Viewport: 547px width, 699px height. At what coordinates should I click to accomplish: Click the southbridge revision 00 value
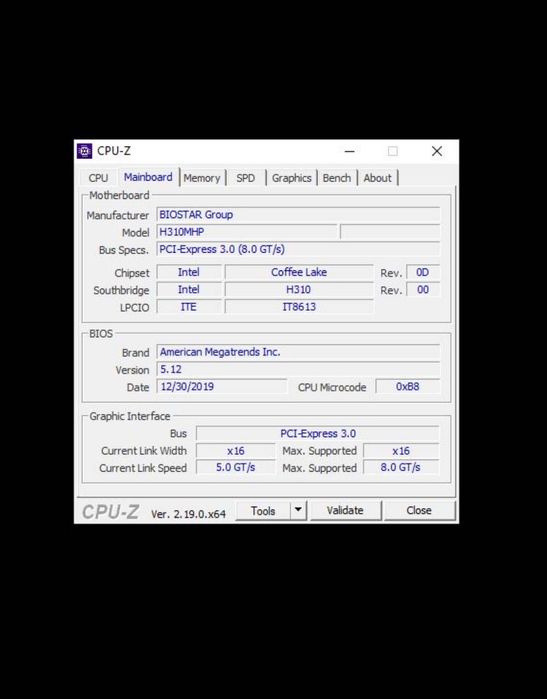423,289
